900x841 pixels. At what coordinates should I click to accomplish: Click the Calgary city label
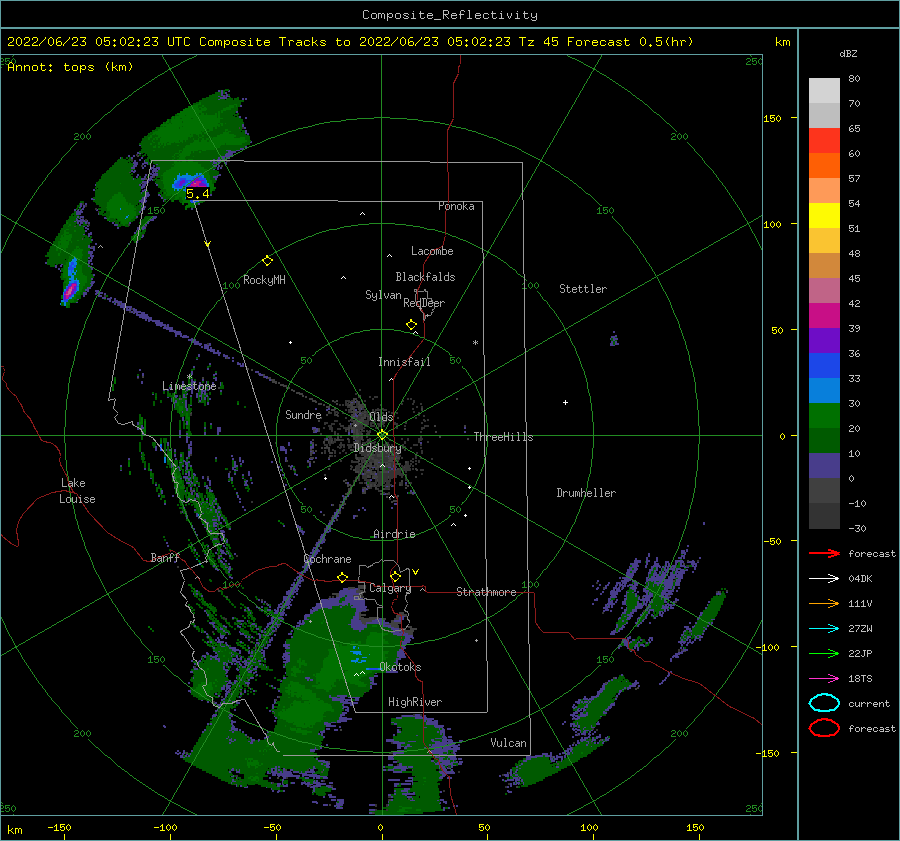coord(390,588)
